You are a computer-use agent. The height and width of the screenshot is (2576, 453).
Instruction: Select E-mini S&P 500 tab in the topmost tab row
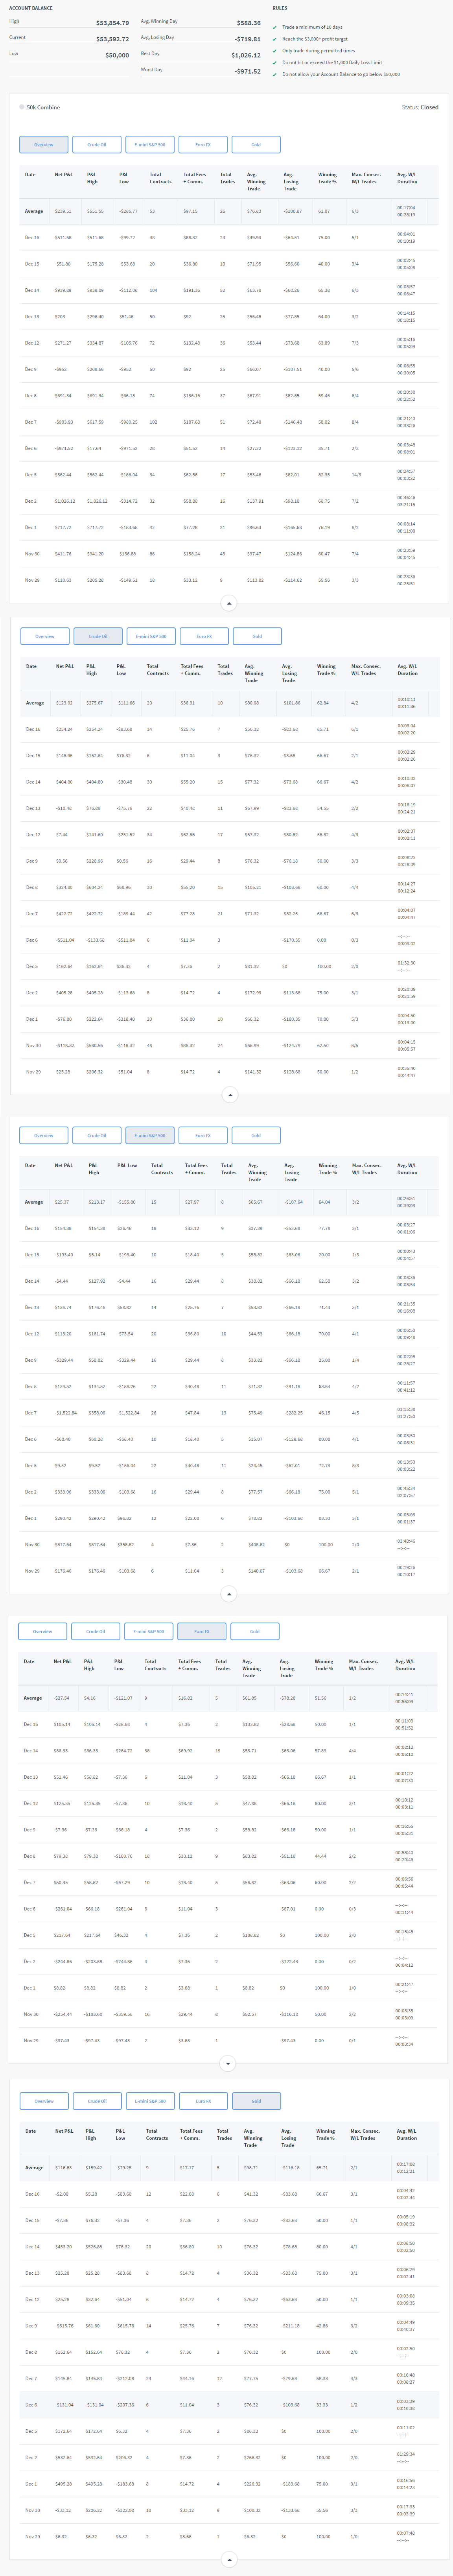(x=150, y=144)
